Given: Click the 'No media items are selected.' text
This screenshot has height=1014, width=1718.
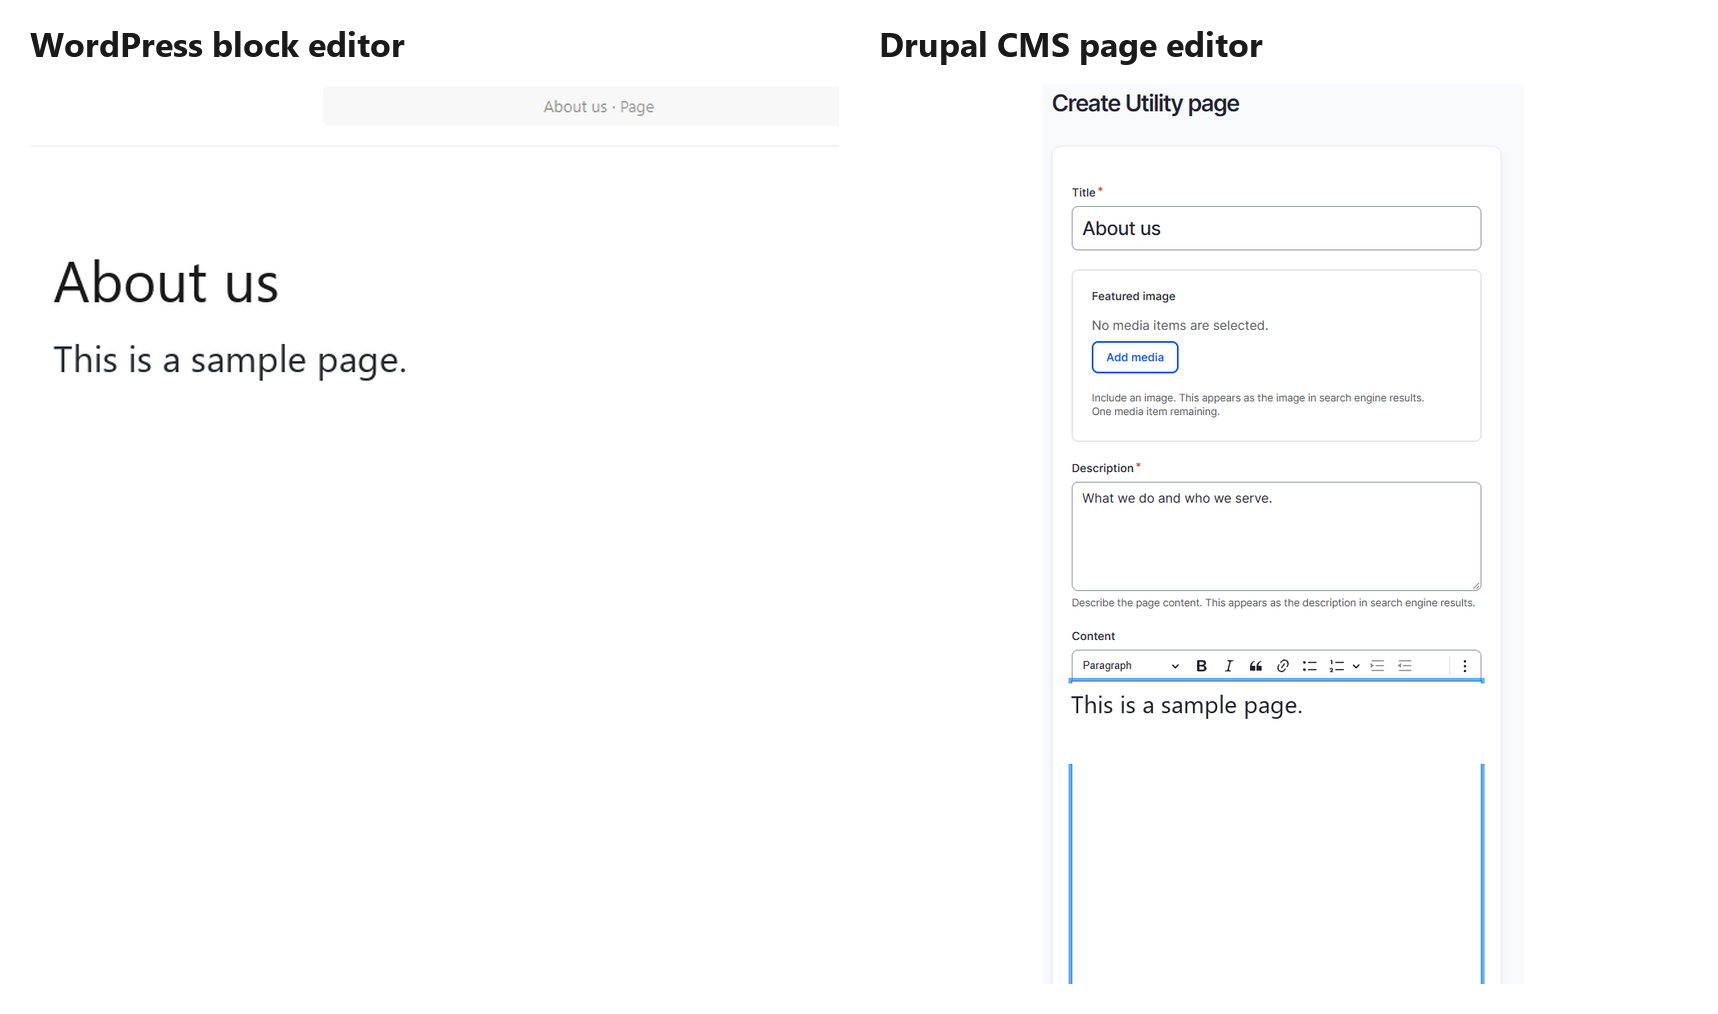Looking at the screenshot, I should click(x=1180, y=326).
